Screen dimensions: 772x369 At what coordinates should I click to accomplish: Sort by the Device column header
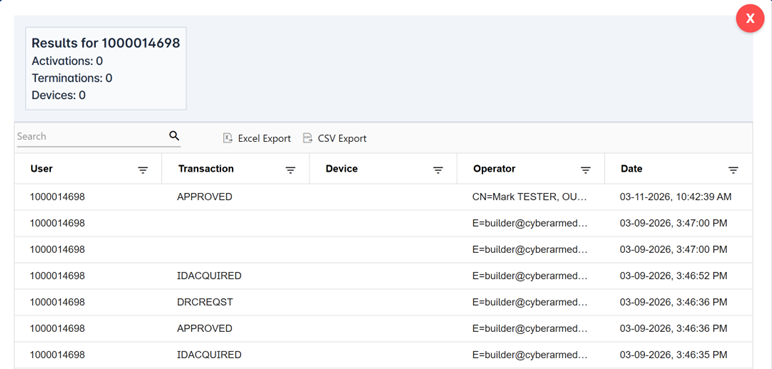coord(341,168)
